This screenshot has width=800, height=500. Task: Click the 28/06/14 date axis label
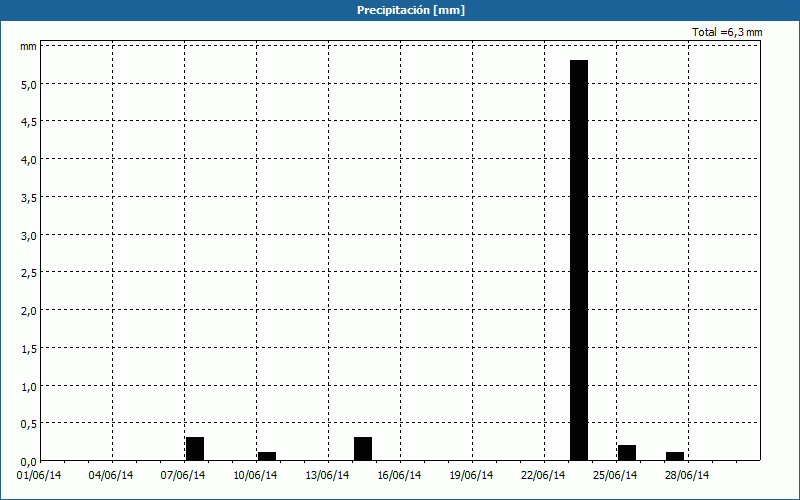(x=687, y=476)
